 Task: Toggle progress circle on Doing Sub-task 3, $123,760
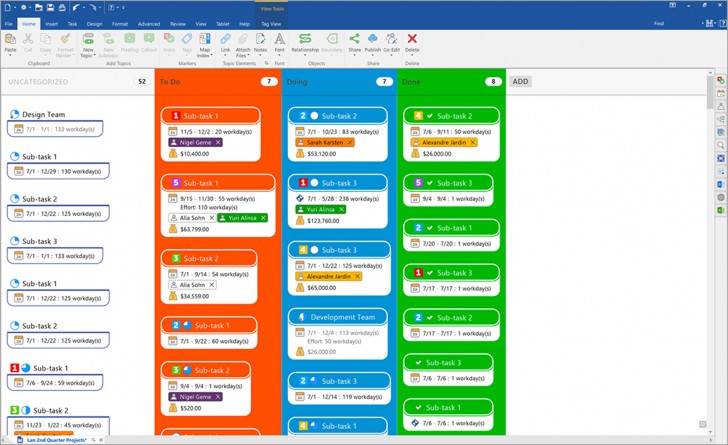pyautogui.click(x=314, y=183)
